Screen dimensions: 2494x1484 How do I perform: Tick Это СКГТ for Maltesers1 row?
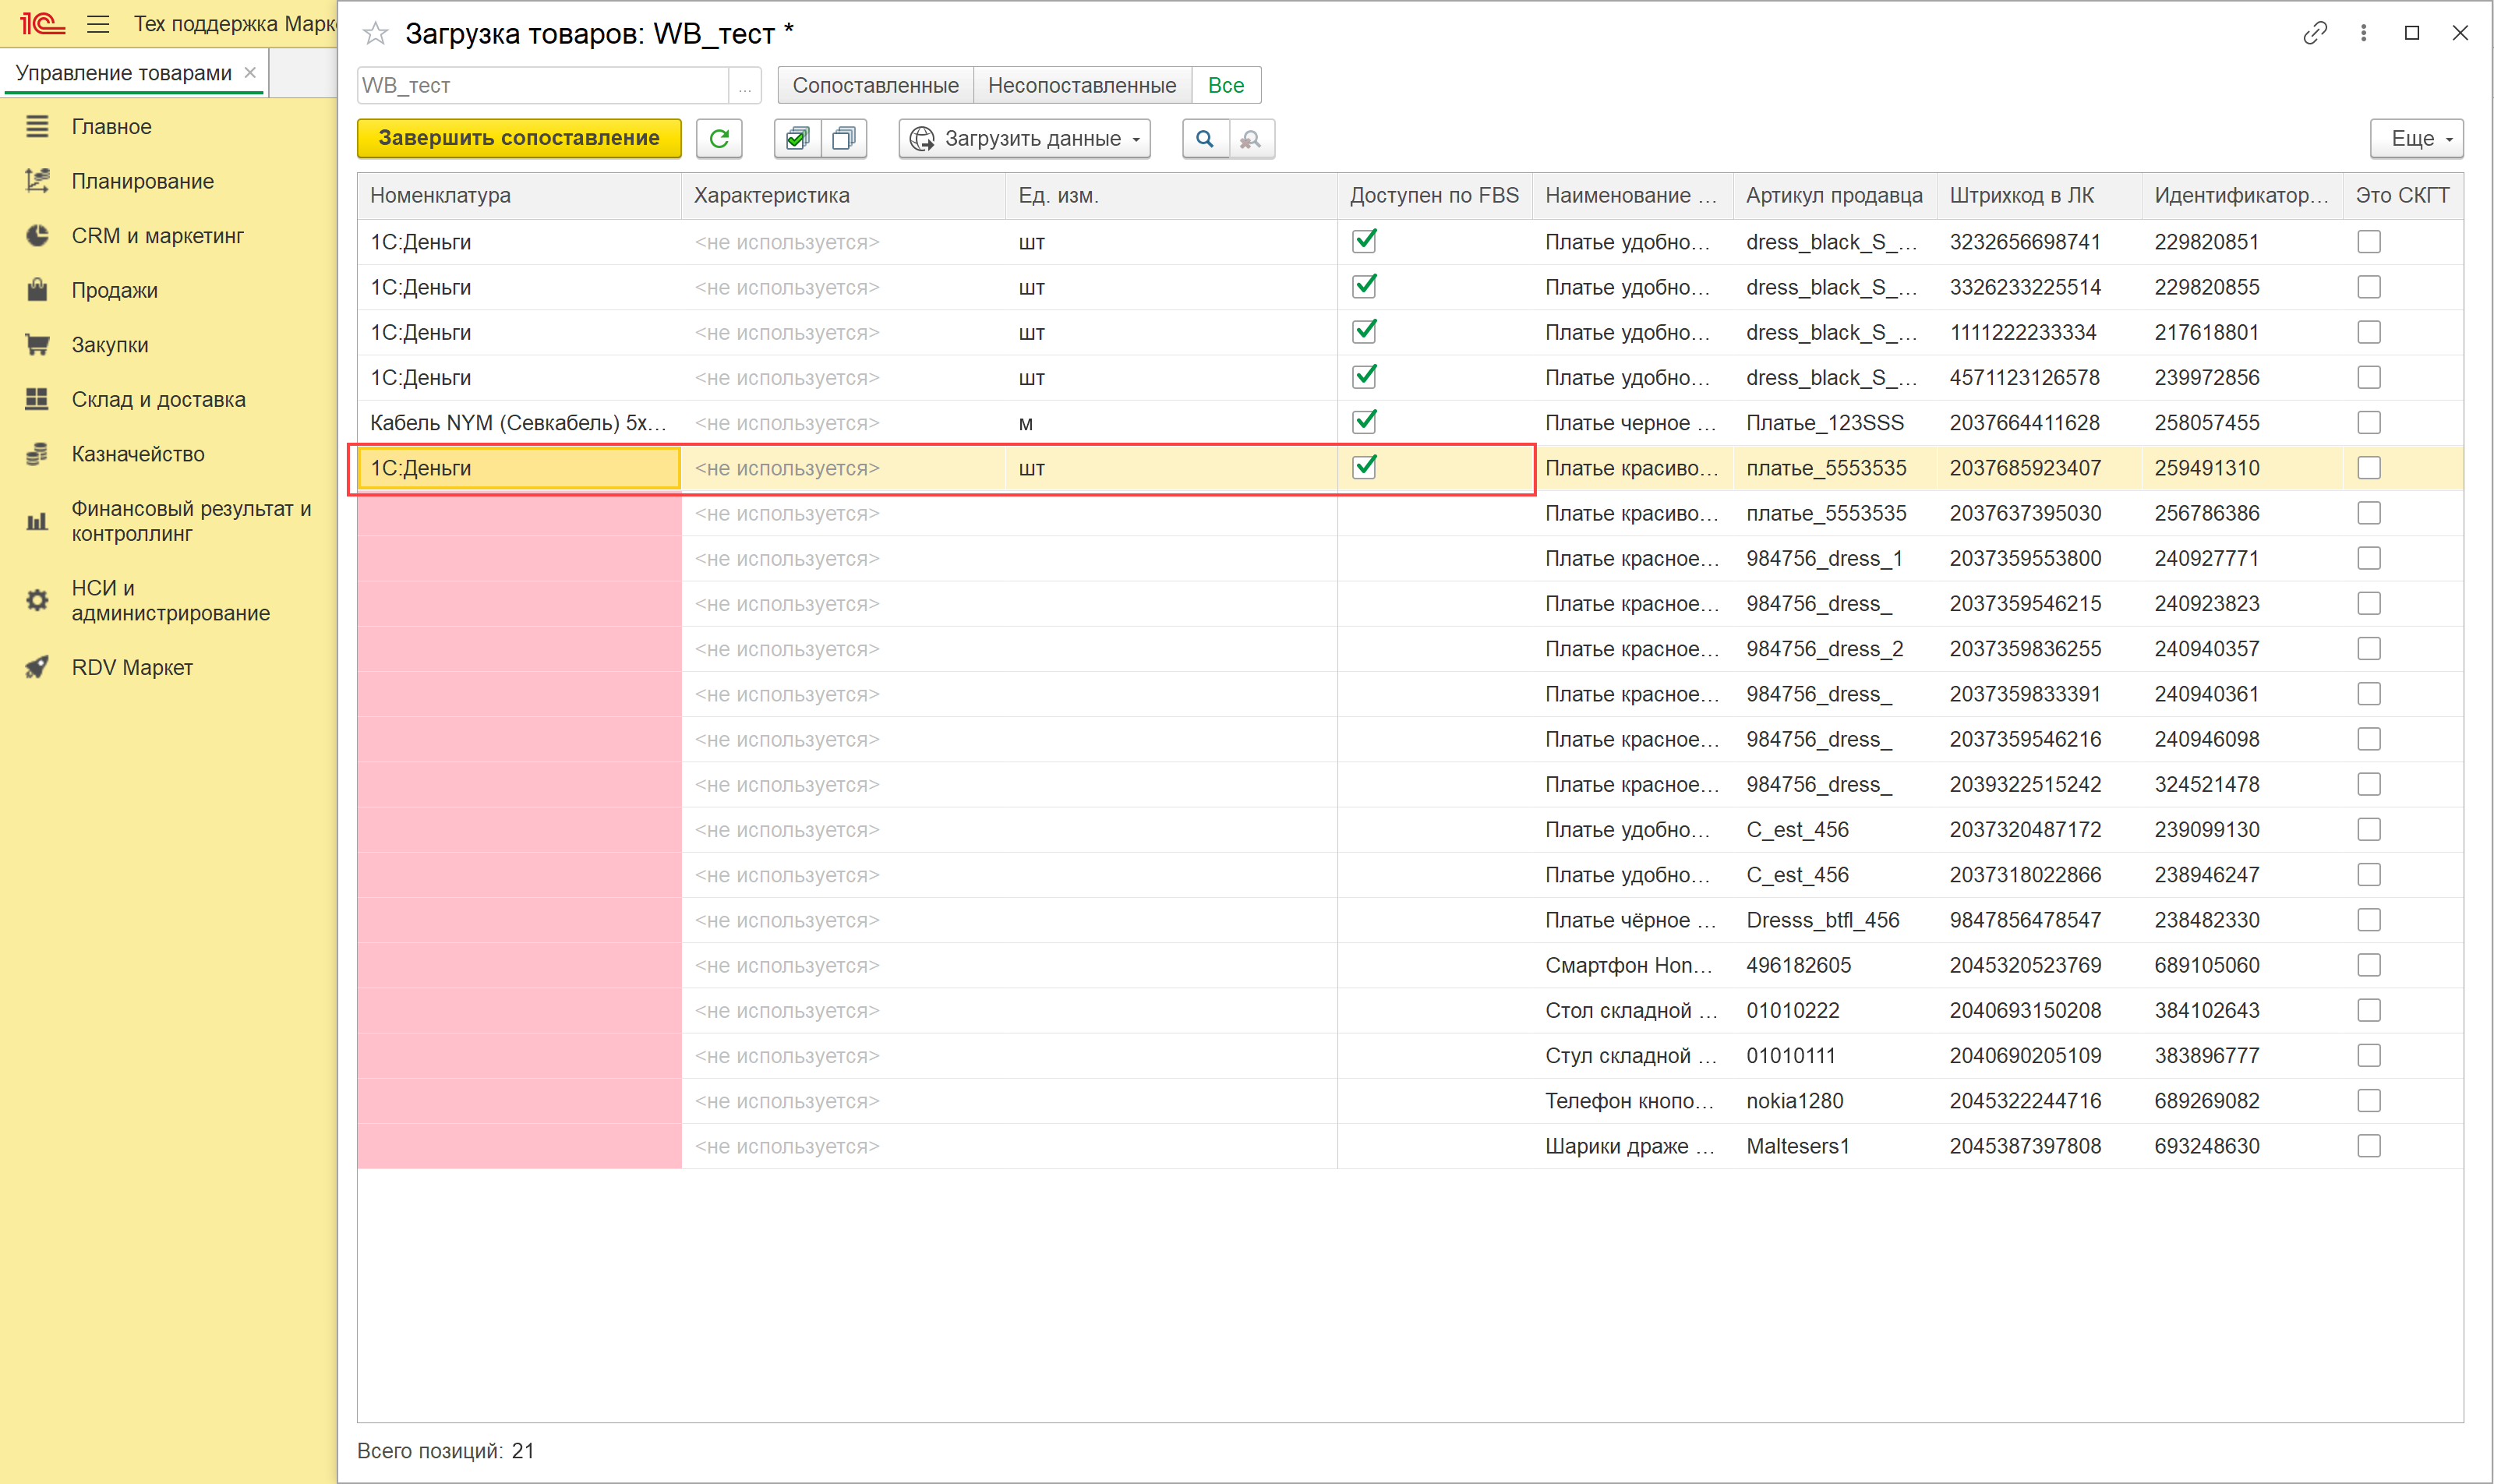click(x=2368, y=1146)
